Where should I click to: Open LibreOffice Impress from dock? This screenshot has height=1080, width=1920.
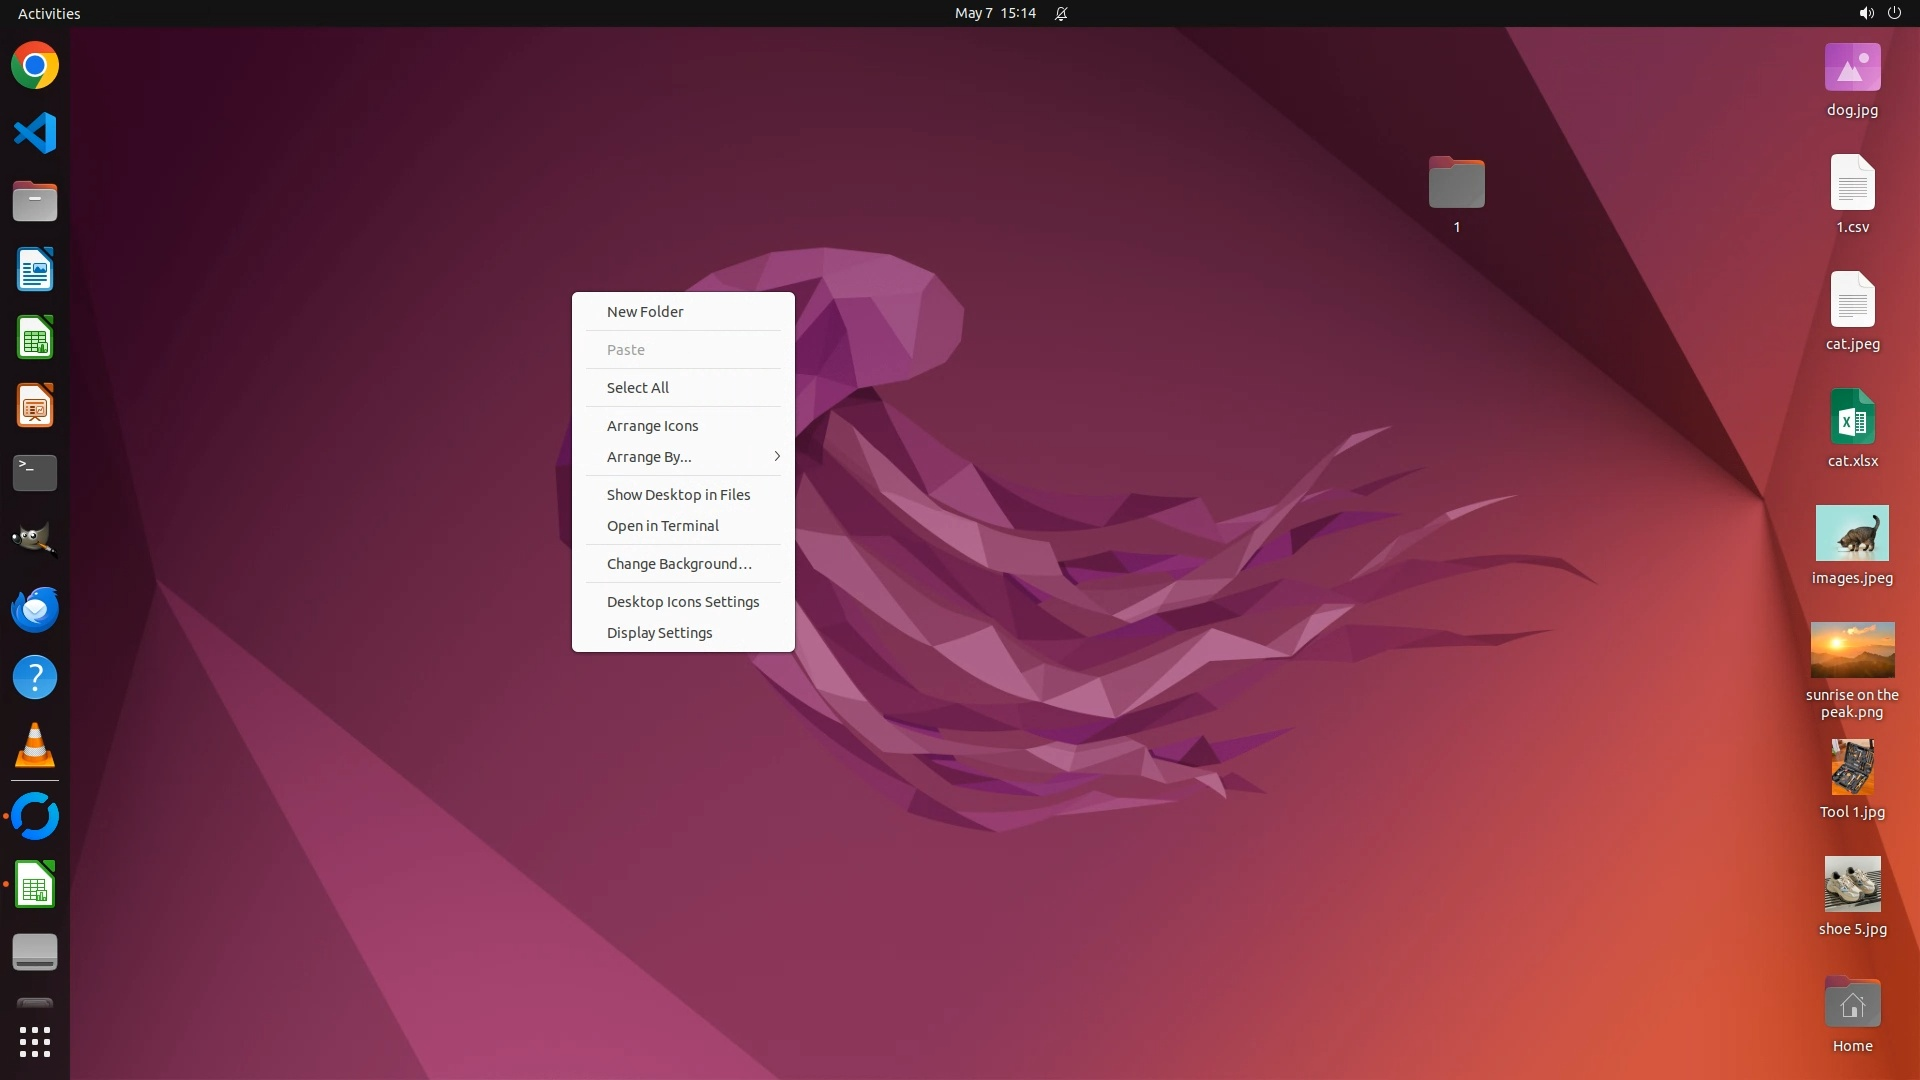click(x=35, y=406)
